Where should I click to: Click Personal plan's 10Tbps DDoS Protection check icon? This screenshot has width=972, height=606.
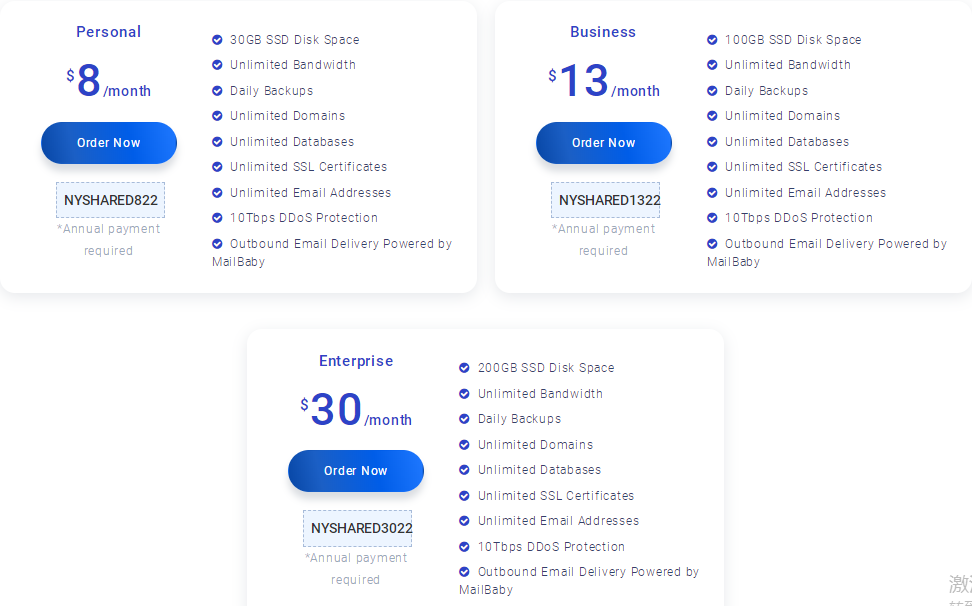(x=217, y=218)
